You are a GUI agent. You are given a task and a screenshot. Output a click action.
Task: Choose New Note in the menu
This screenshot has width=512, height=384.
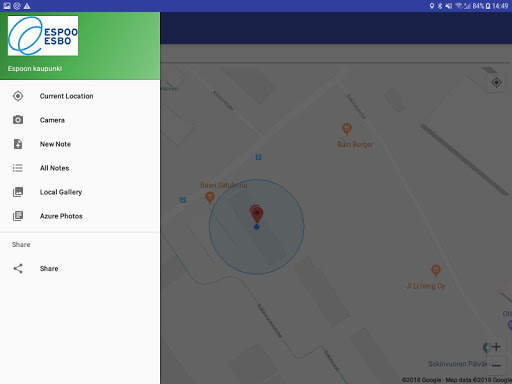coord(80,144)
